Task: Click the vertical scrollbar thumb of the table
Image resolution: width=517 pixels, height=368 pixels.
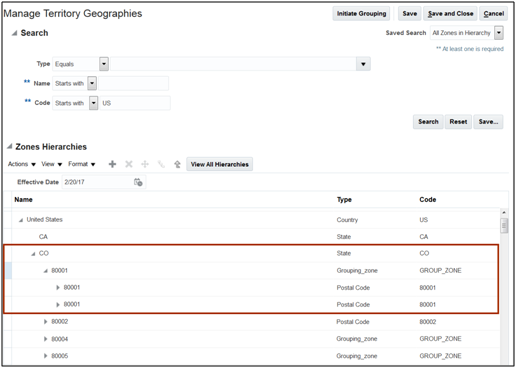Action: 504,226
